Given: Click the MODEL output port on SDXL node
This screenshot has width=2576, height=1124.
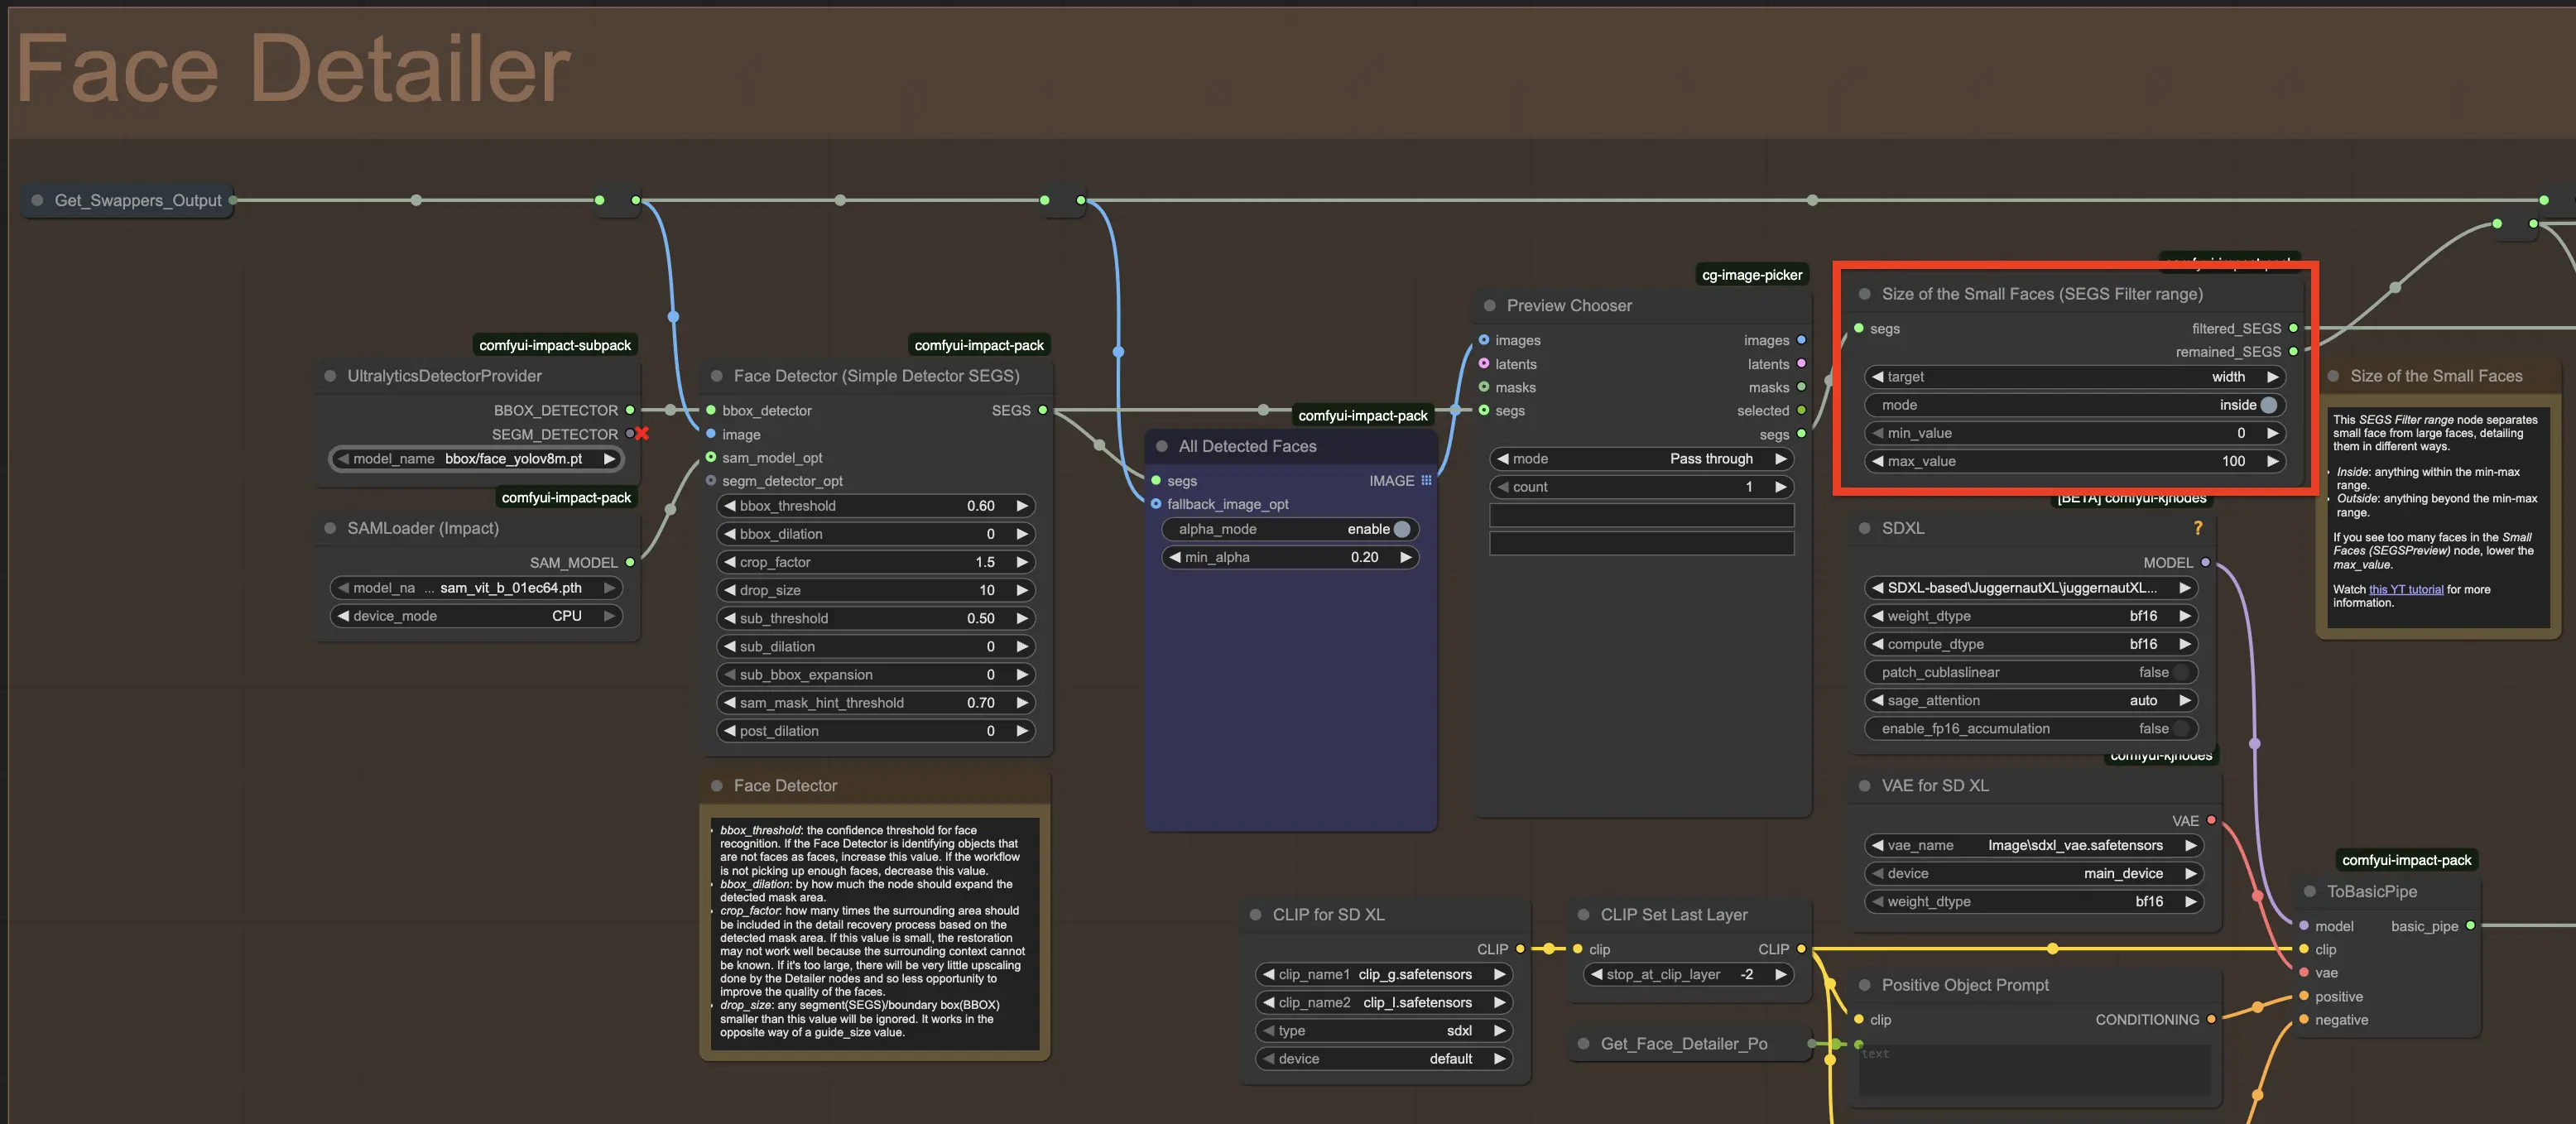Looking at the screenshot, I should 2205,563.
